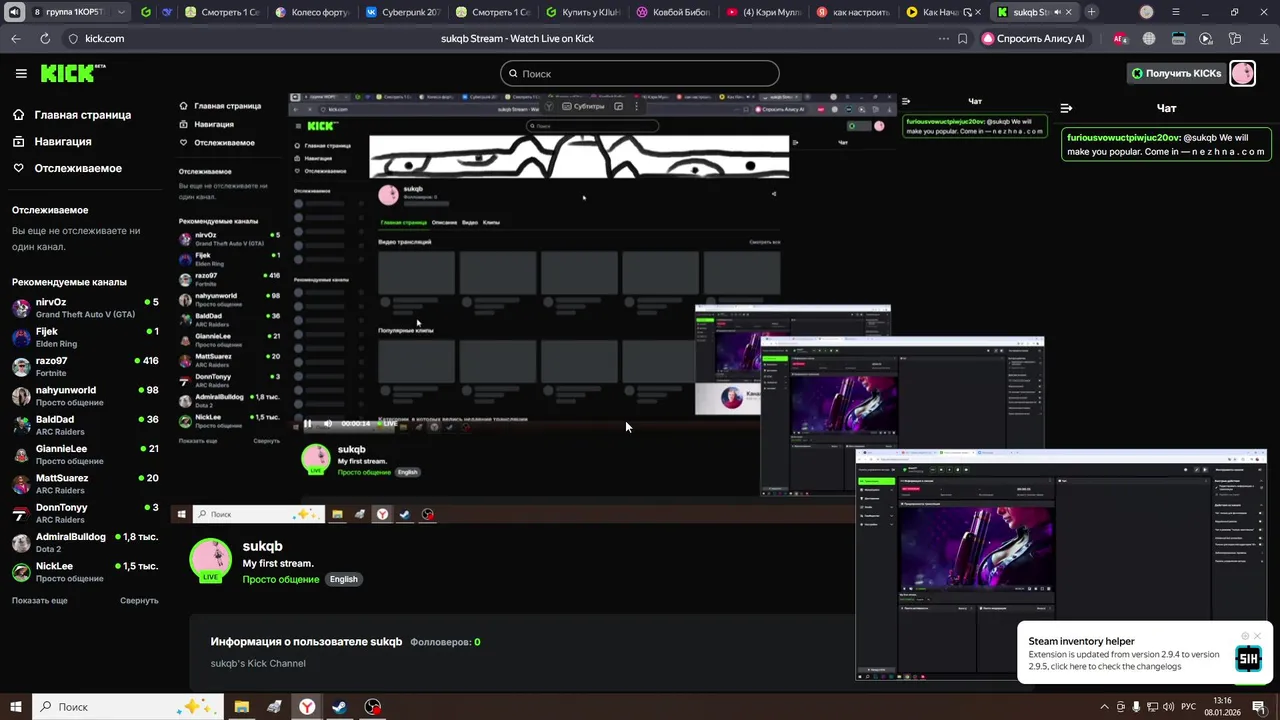Viewport: 1280px width, 720px height.
Task: Open a new browser tab
Action: click(1091, 12)
